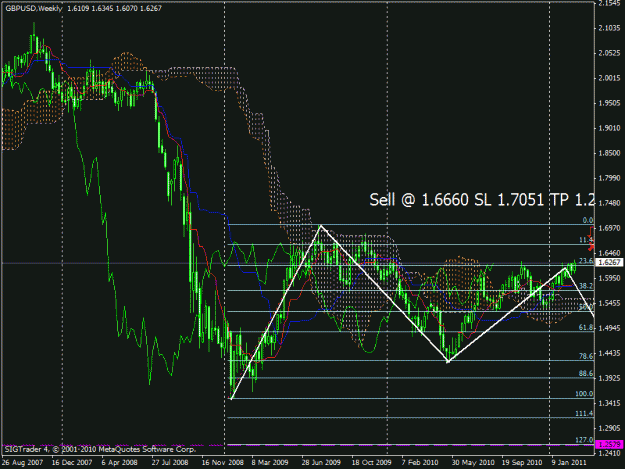The height and width of the screenshot is (469, 625).
Task: Click the 8 Mar 2009 date label
Action: coord(270,463)
